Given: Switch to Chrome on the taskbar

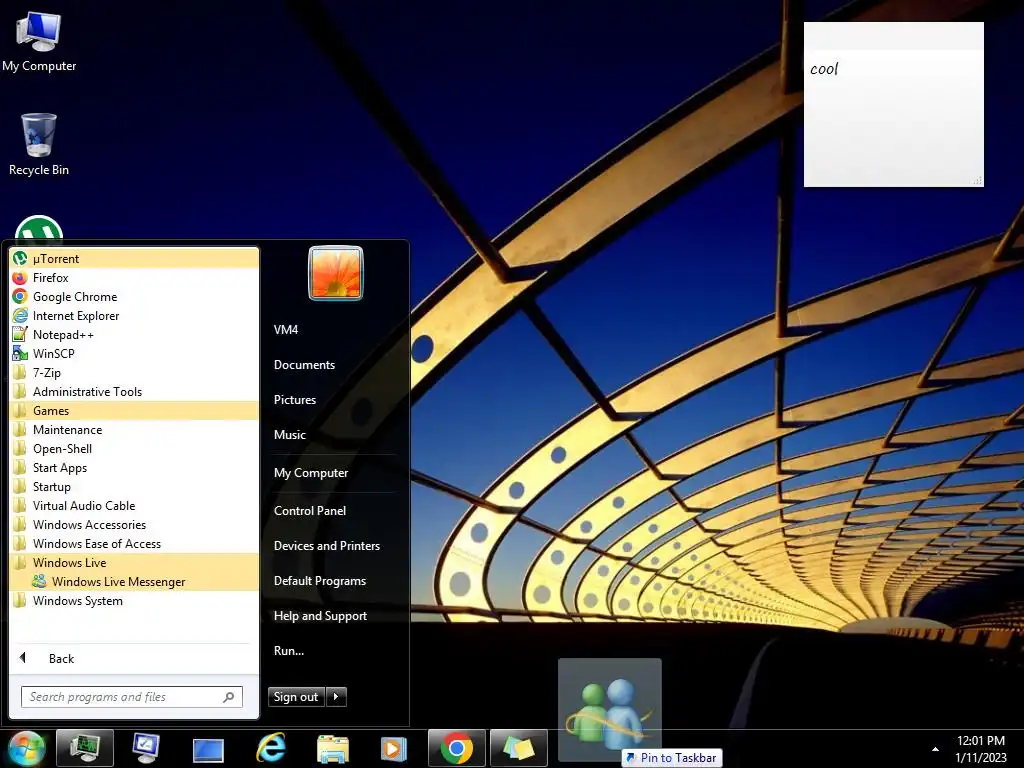Looking at the screenshot, I should (x=456, y=748).
